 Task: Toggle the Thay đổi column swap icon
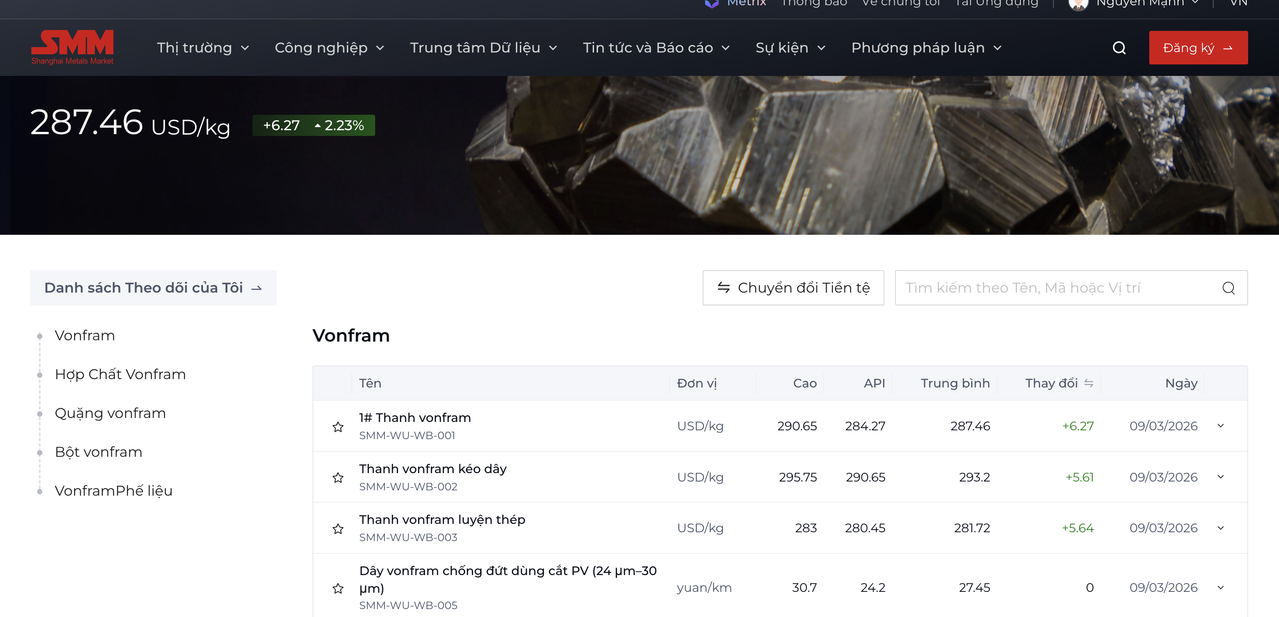tap(1089, 383)
